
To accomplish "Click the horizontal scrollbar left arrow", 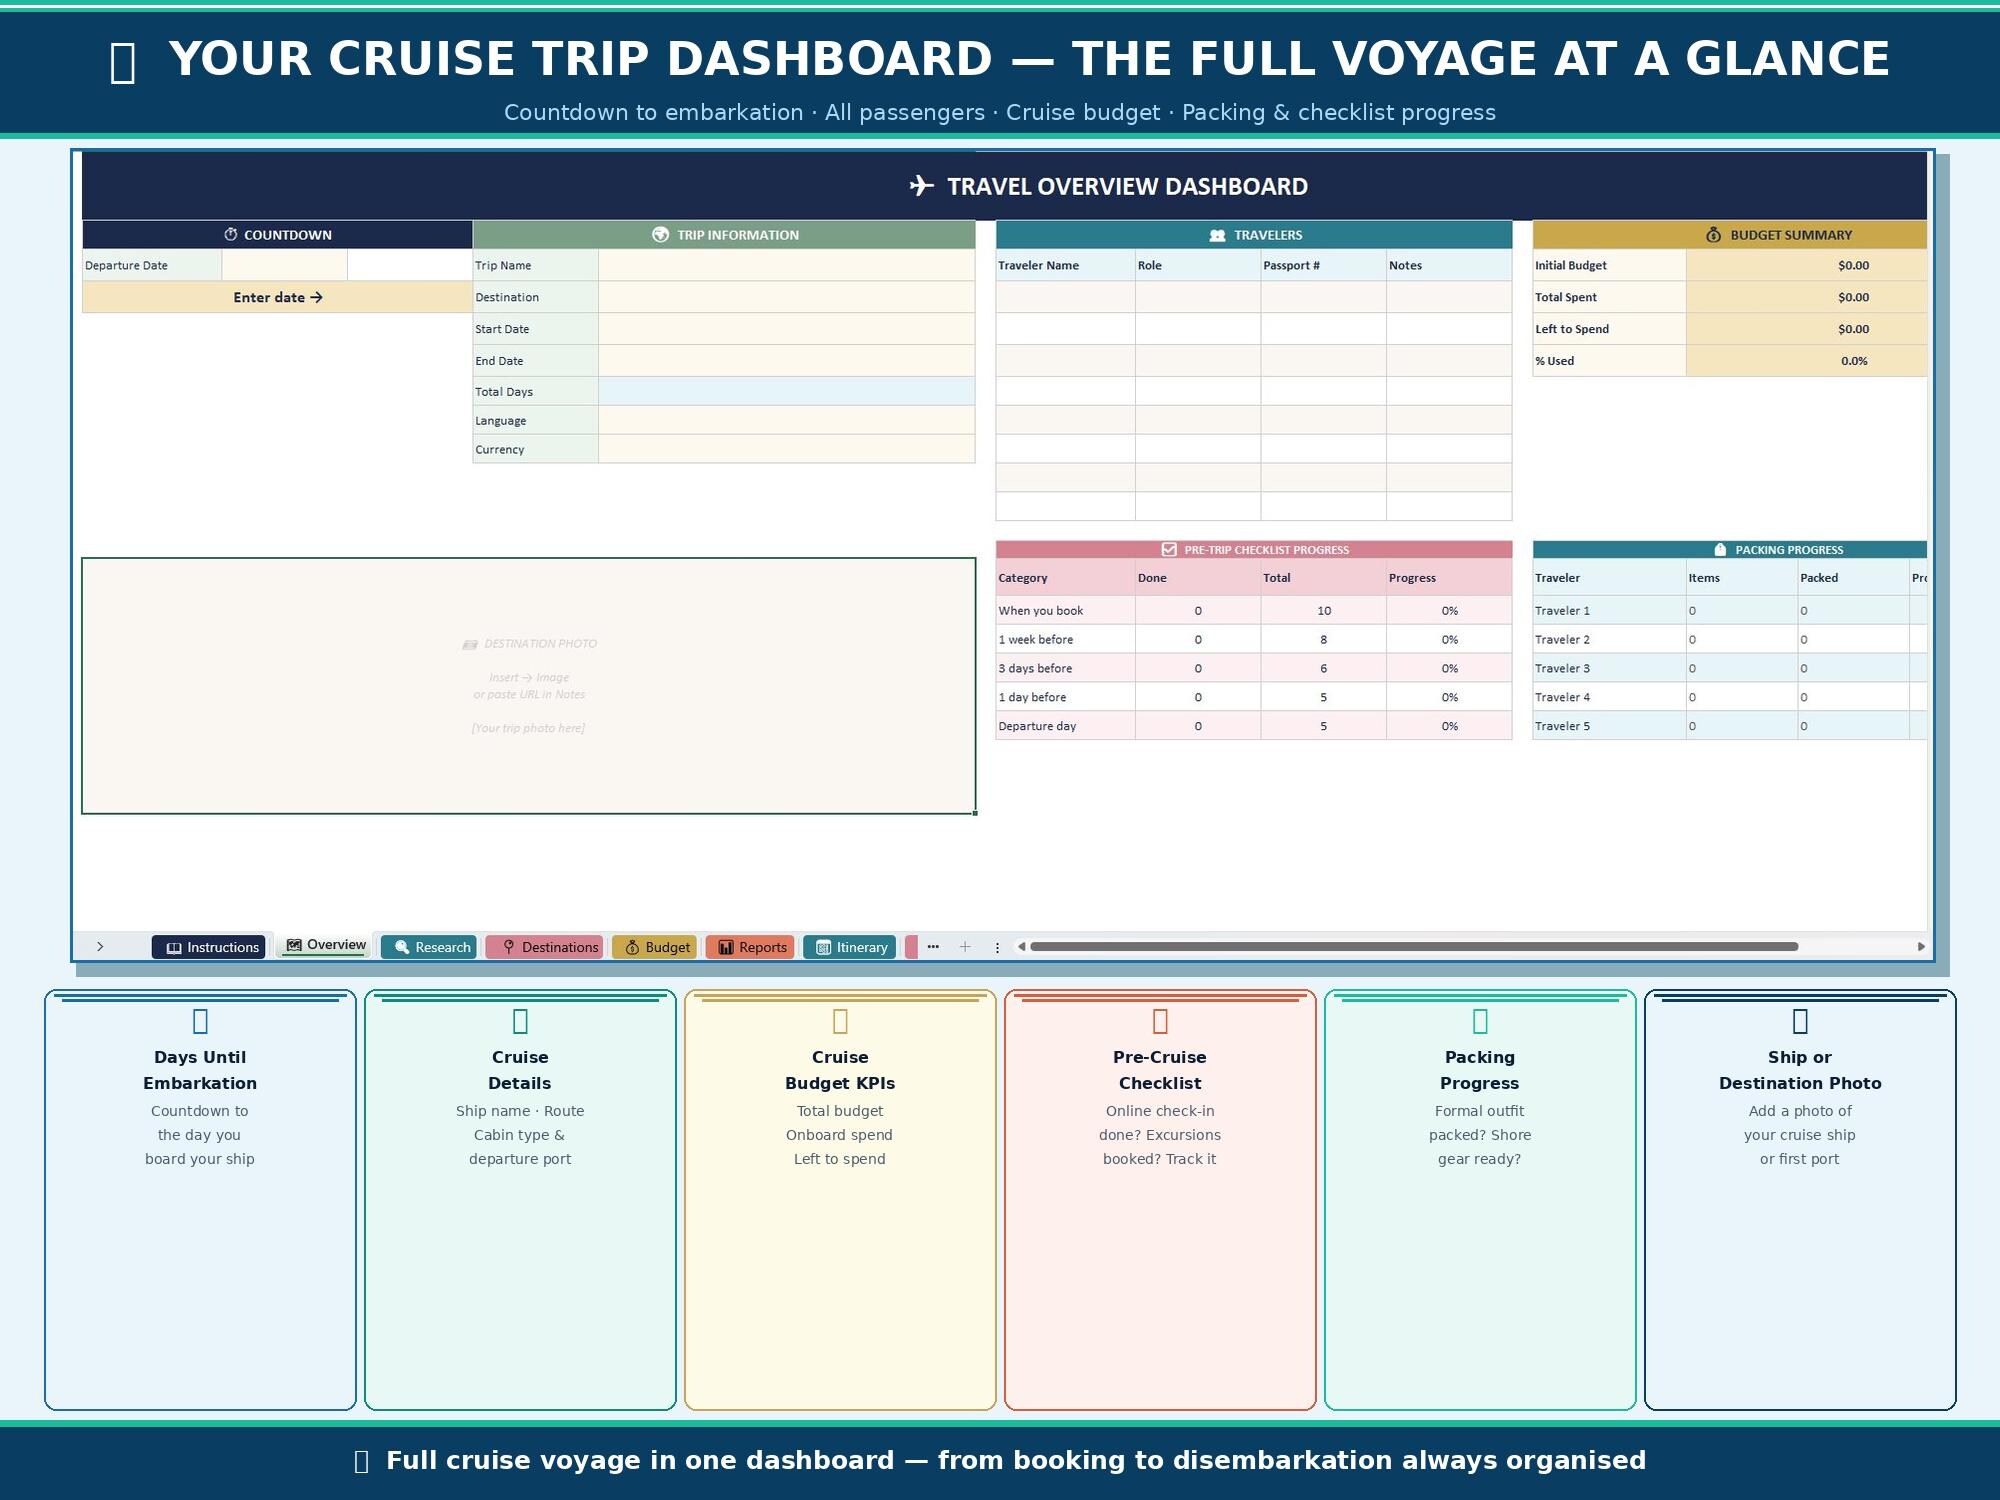I will [x=1021, y=946].
